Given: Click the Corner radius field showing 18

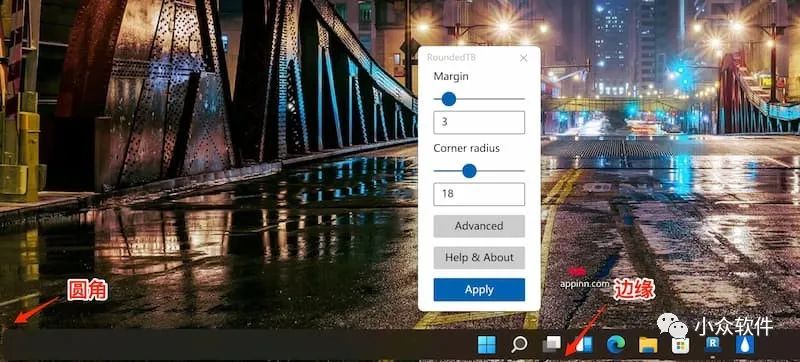Looking at the screenshot, I should pyautogui.click(x=479, y=194).
